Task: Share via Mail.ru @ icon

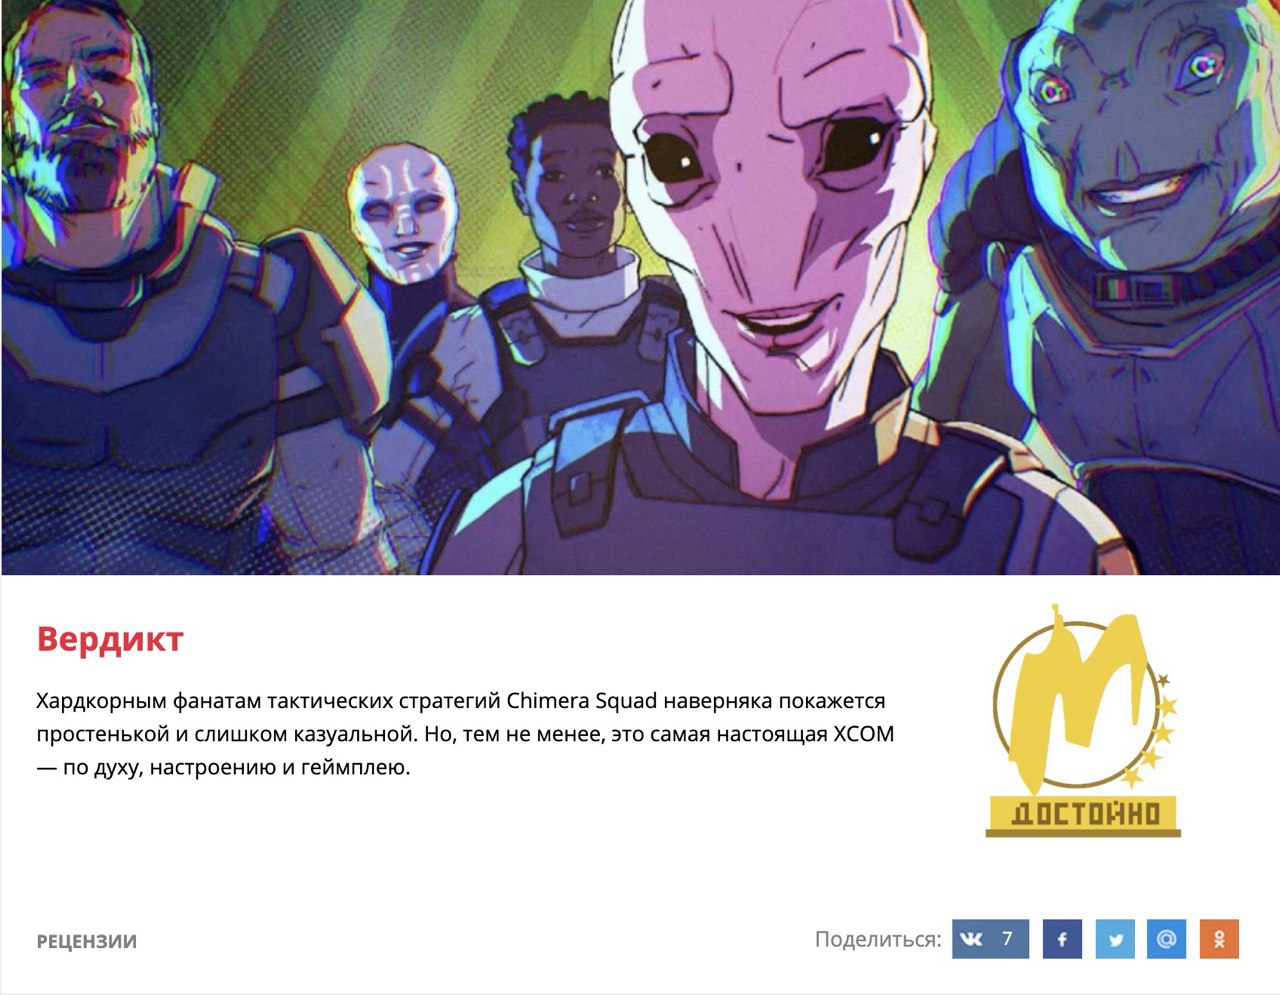Action: (1166, 939)
